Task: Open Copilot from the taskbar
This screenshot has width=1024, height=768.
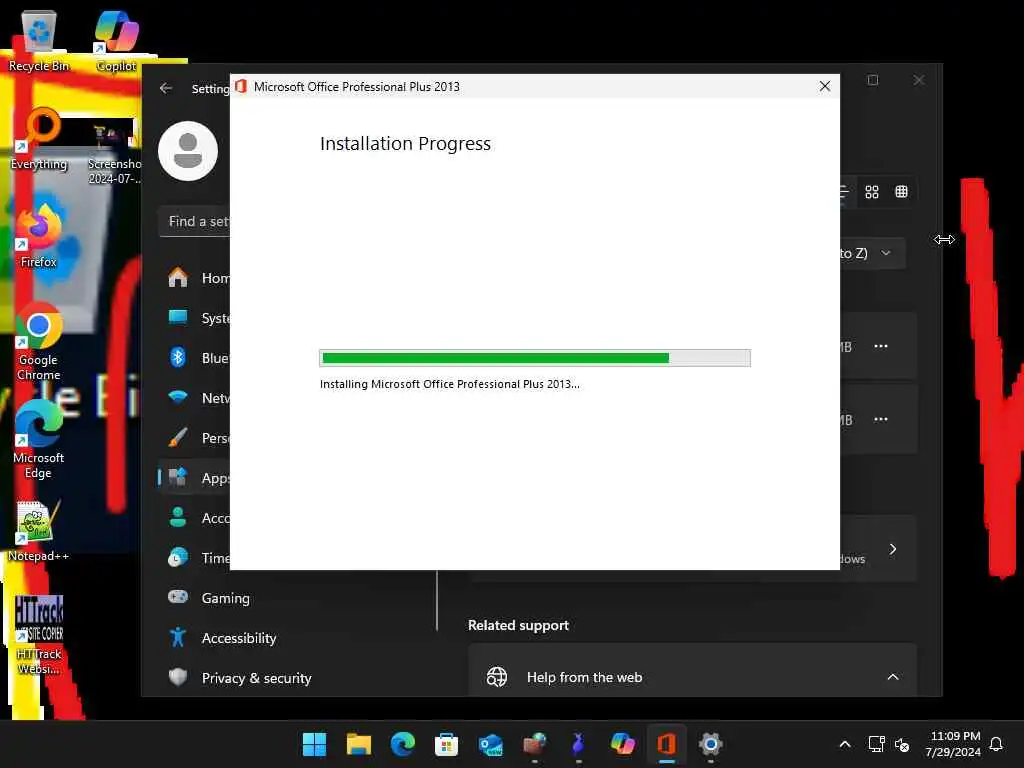Action: [x=622, y=744]
